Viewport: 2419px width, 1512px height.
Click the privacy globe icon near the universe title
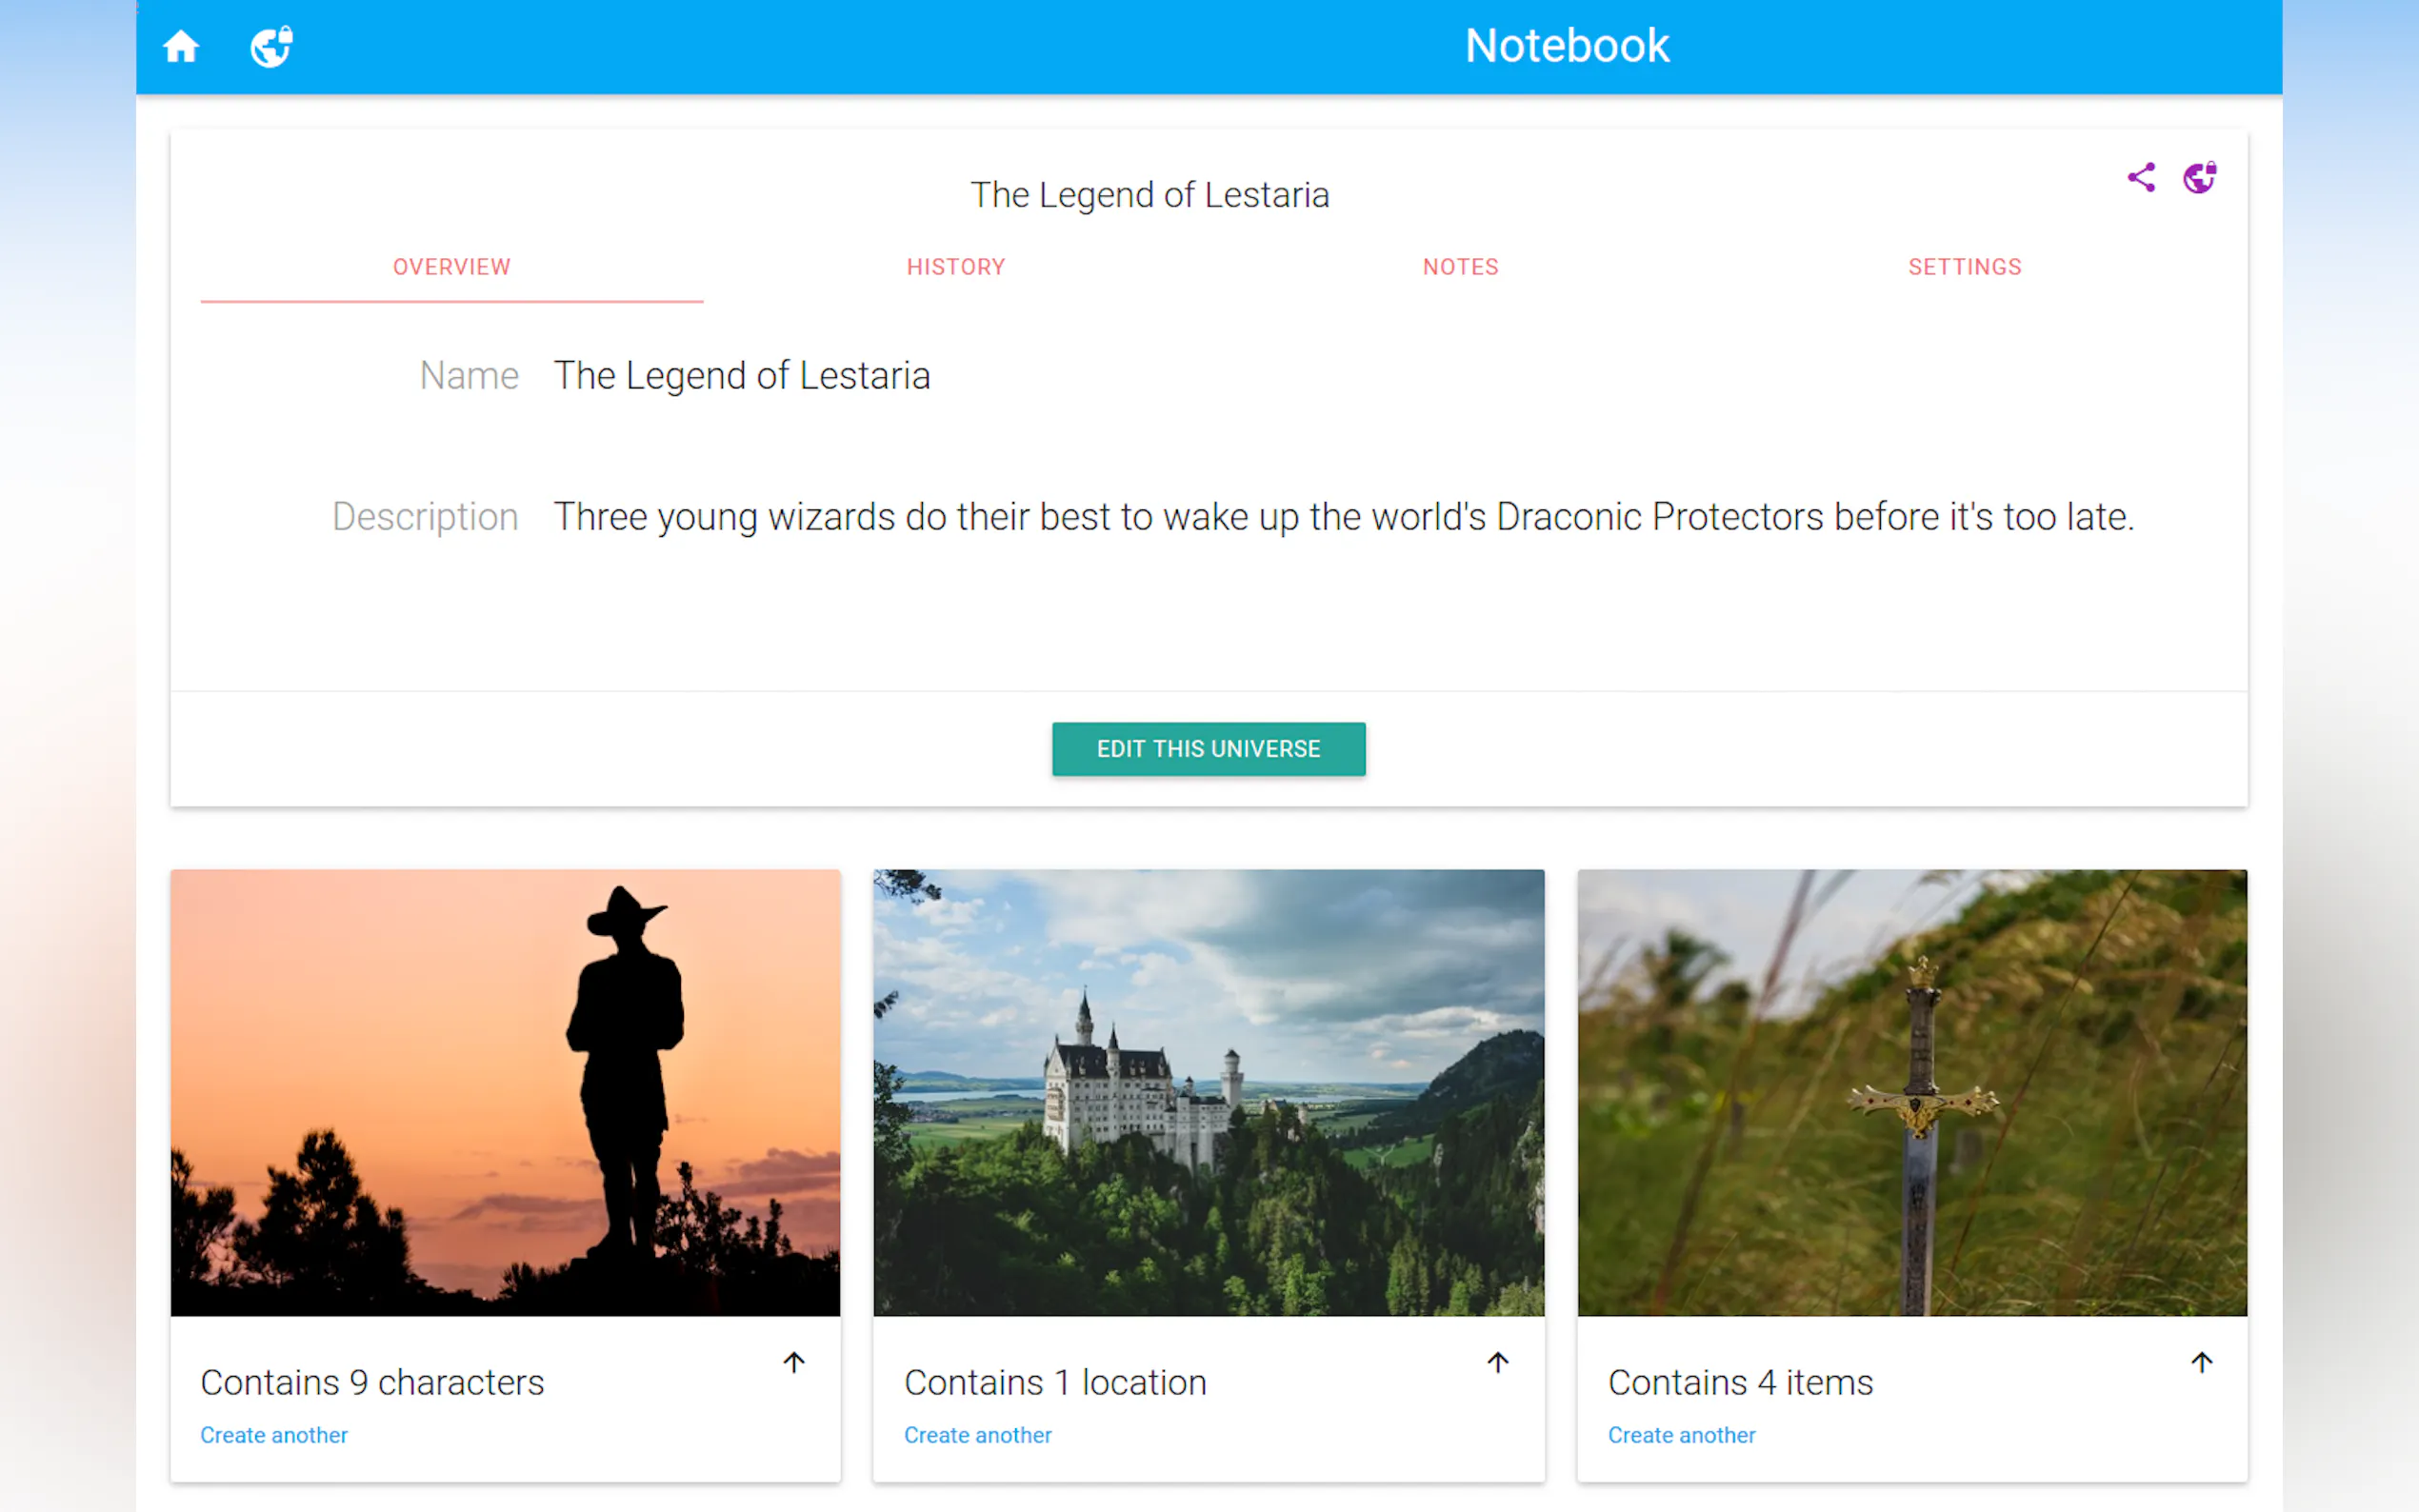[2199, 177]
